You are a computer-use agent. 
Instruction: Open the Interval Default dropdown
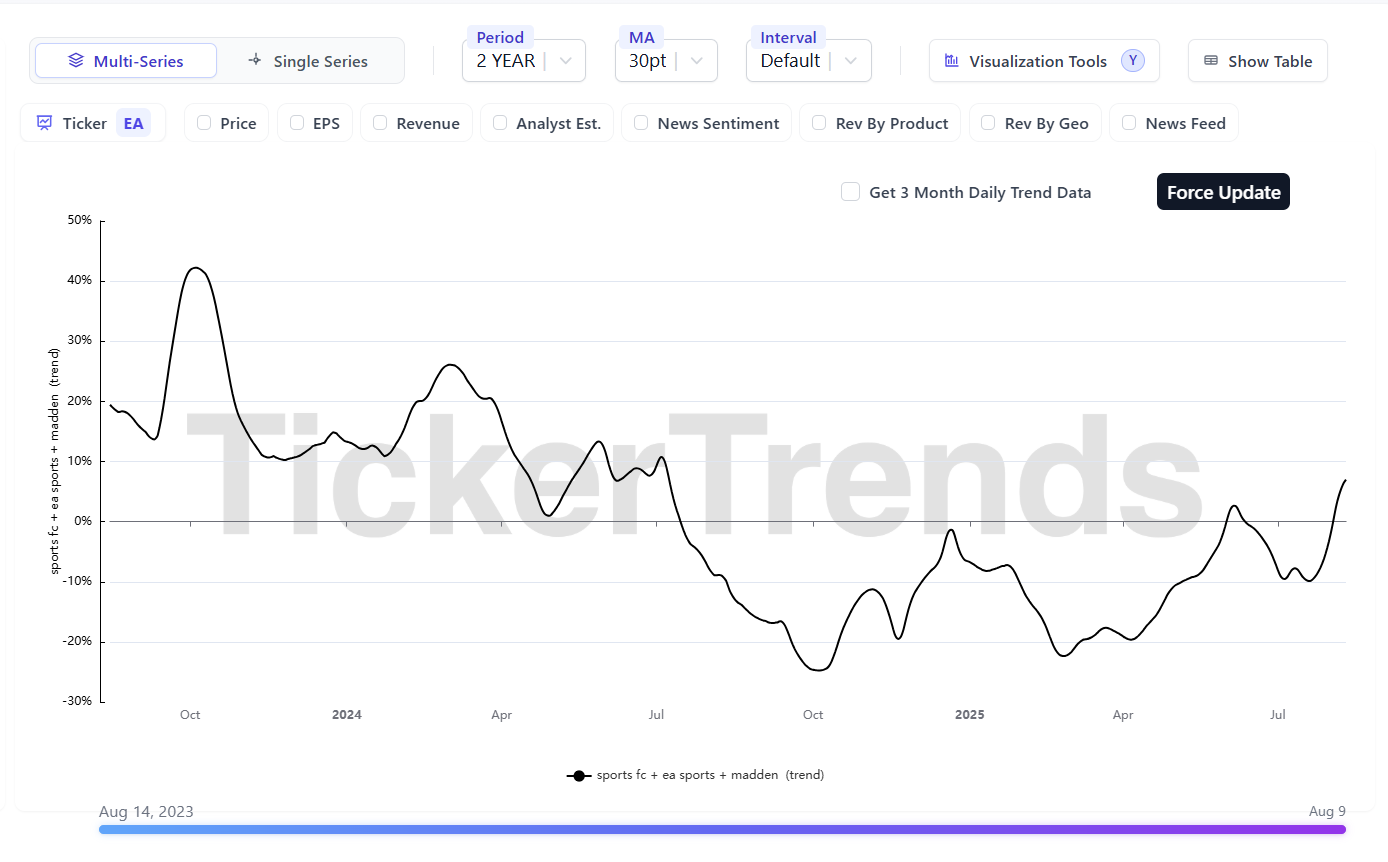pyautogui.click(x=809, y=61)
